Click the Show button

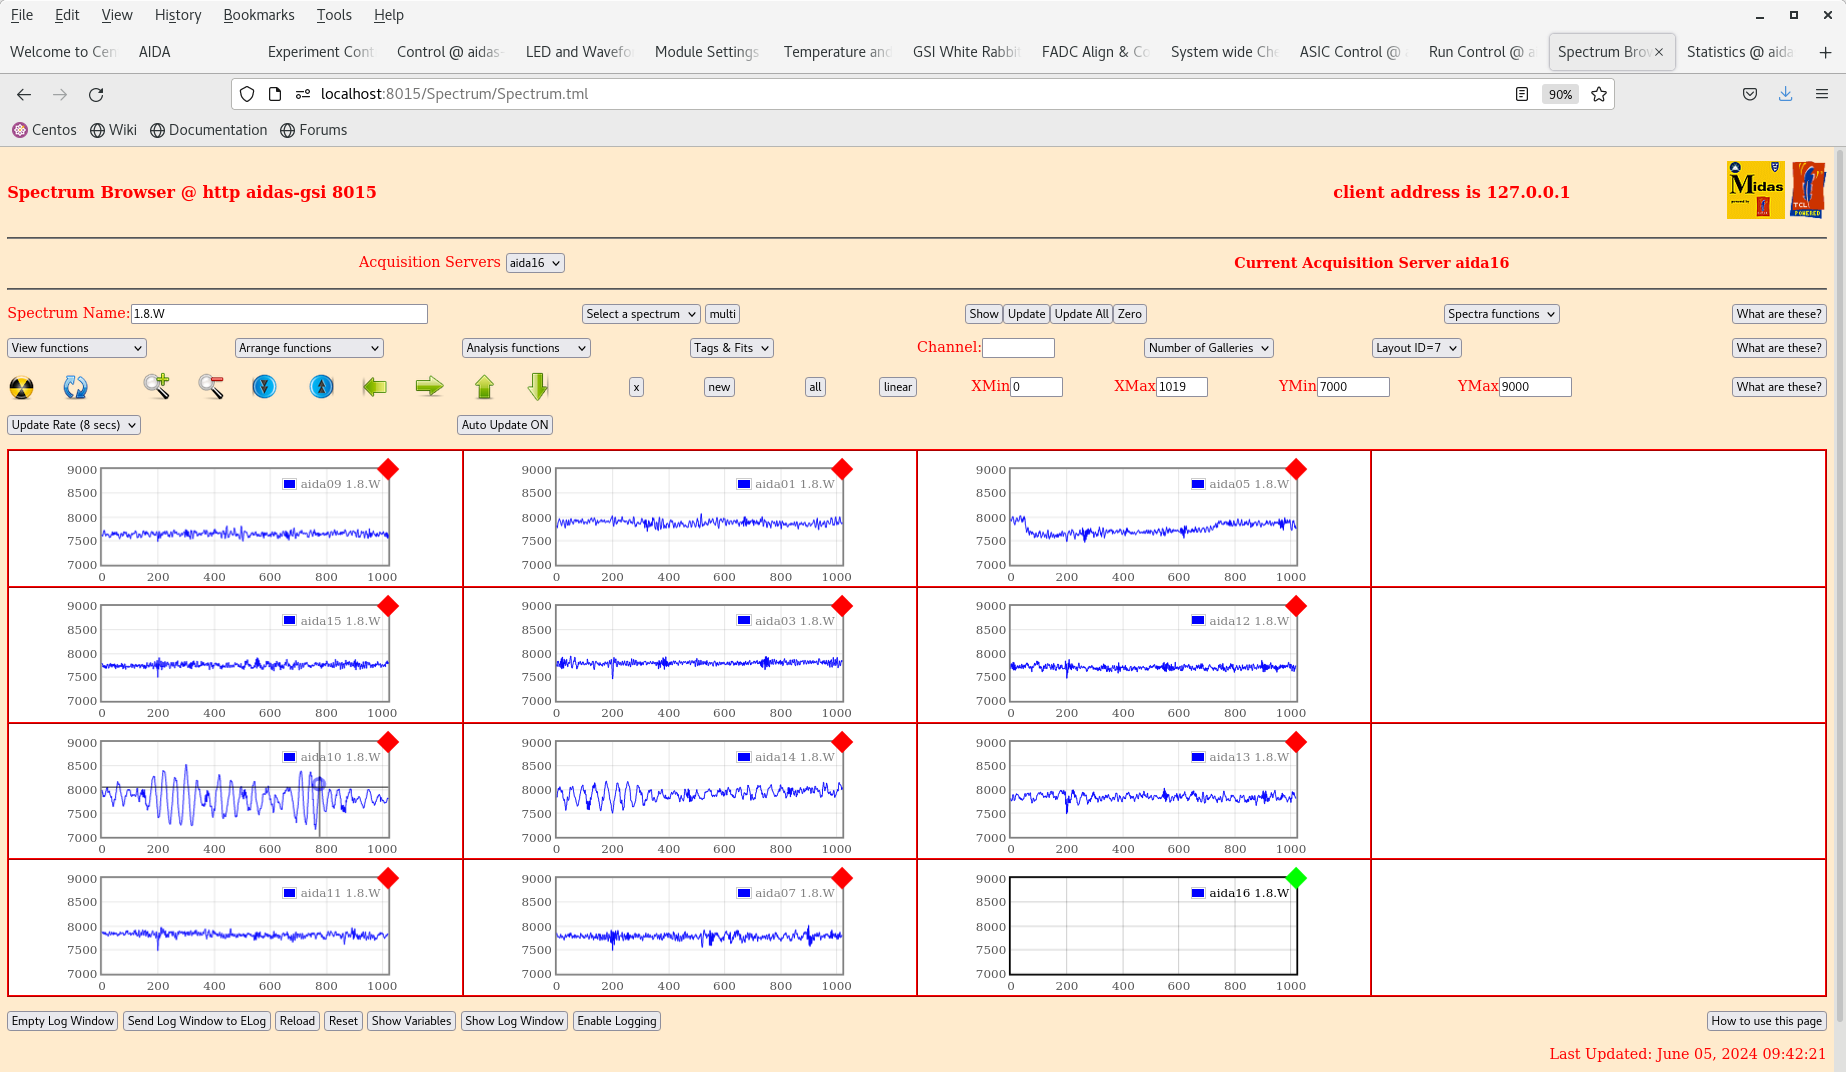click(984, 314)
